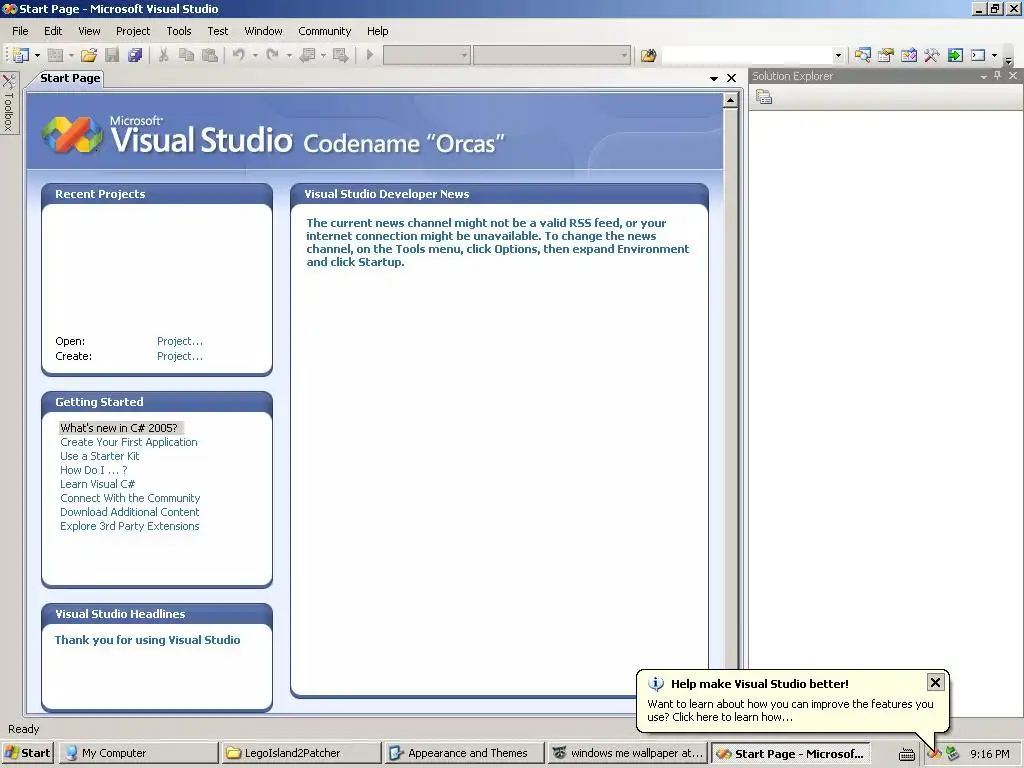Open the Project menu
Viewport: 1024px width, 768px height.
click(x=133, y=31)
